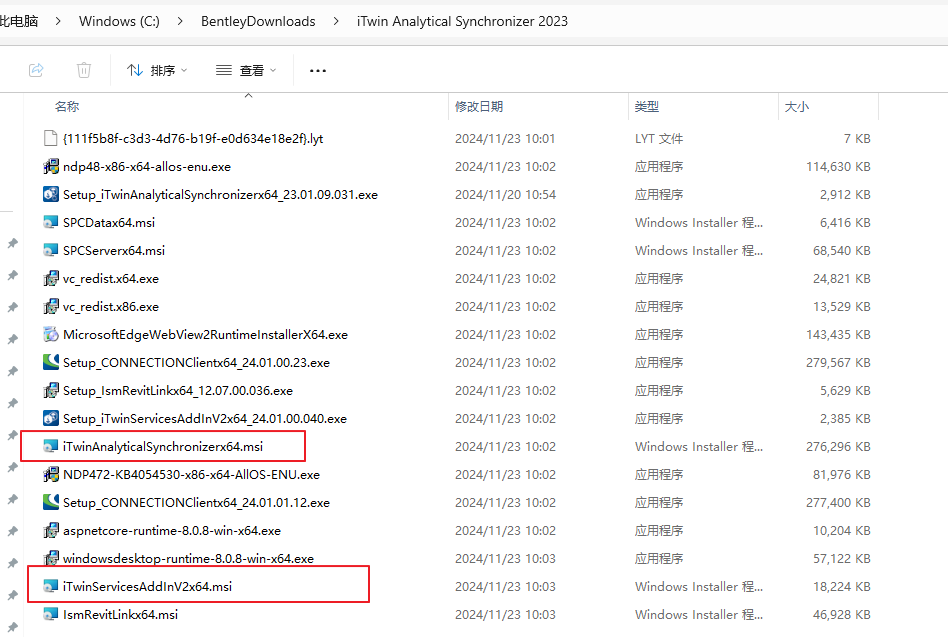
Task: Click the 276,296 KB size cell
Action: coord(838,447)
